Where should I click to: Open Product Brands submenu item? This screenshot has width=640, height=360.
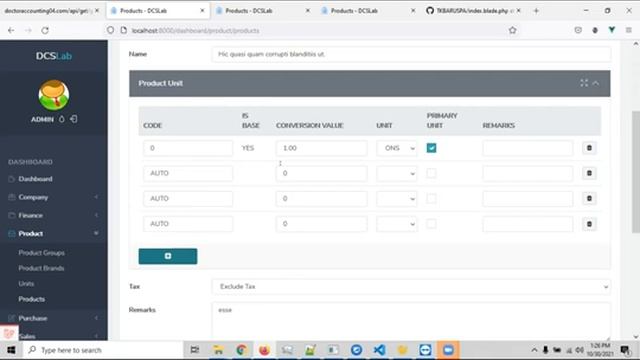coord(41,268)
